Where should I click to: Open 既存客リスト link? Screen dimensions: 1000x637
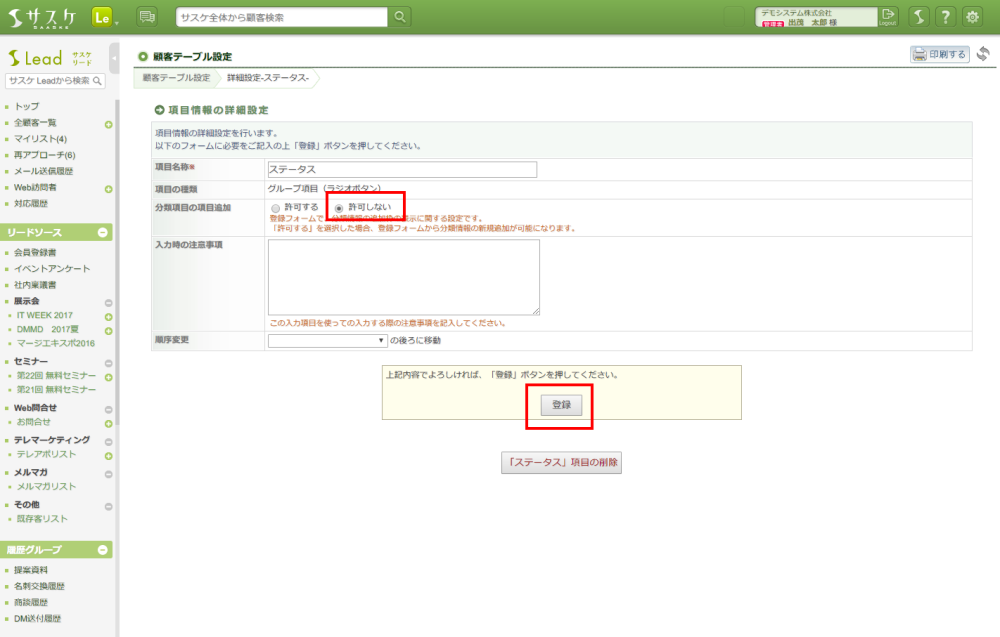click(x=42, y=519)
